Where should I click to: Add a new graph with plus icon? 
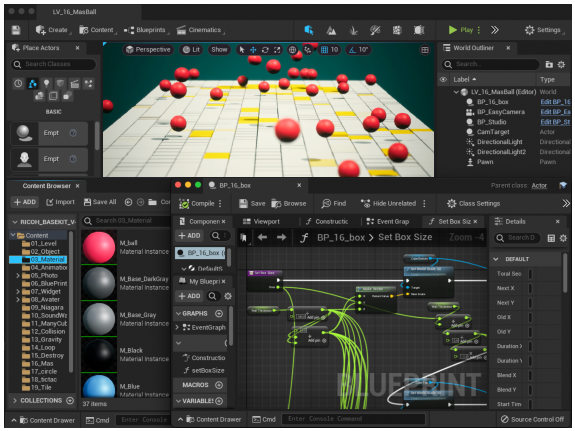219,314
